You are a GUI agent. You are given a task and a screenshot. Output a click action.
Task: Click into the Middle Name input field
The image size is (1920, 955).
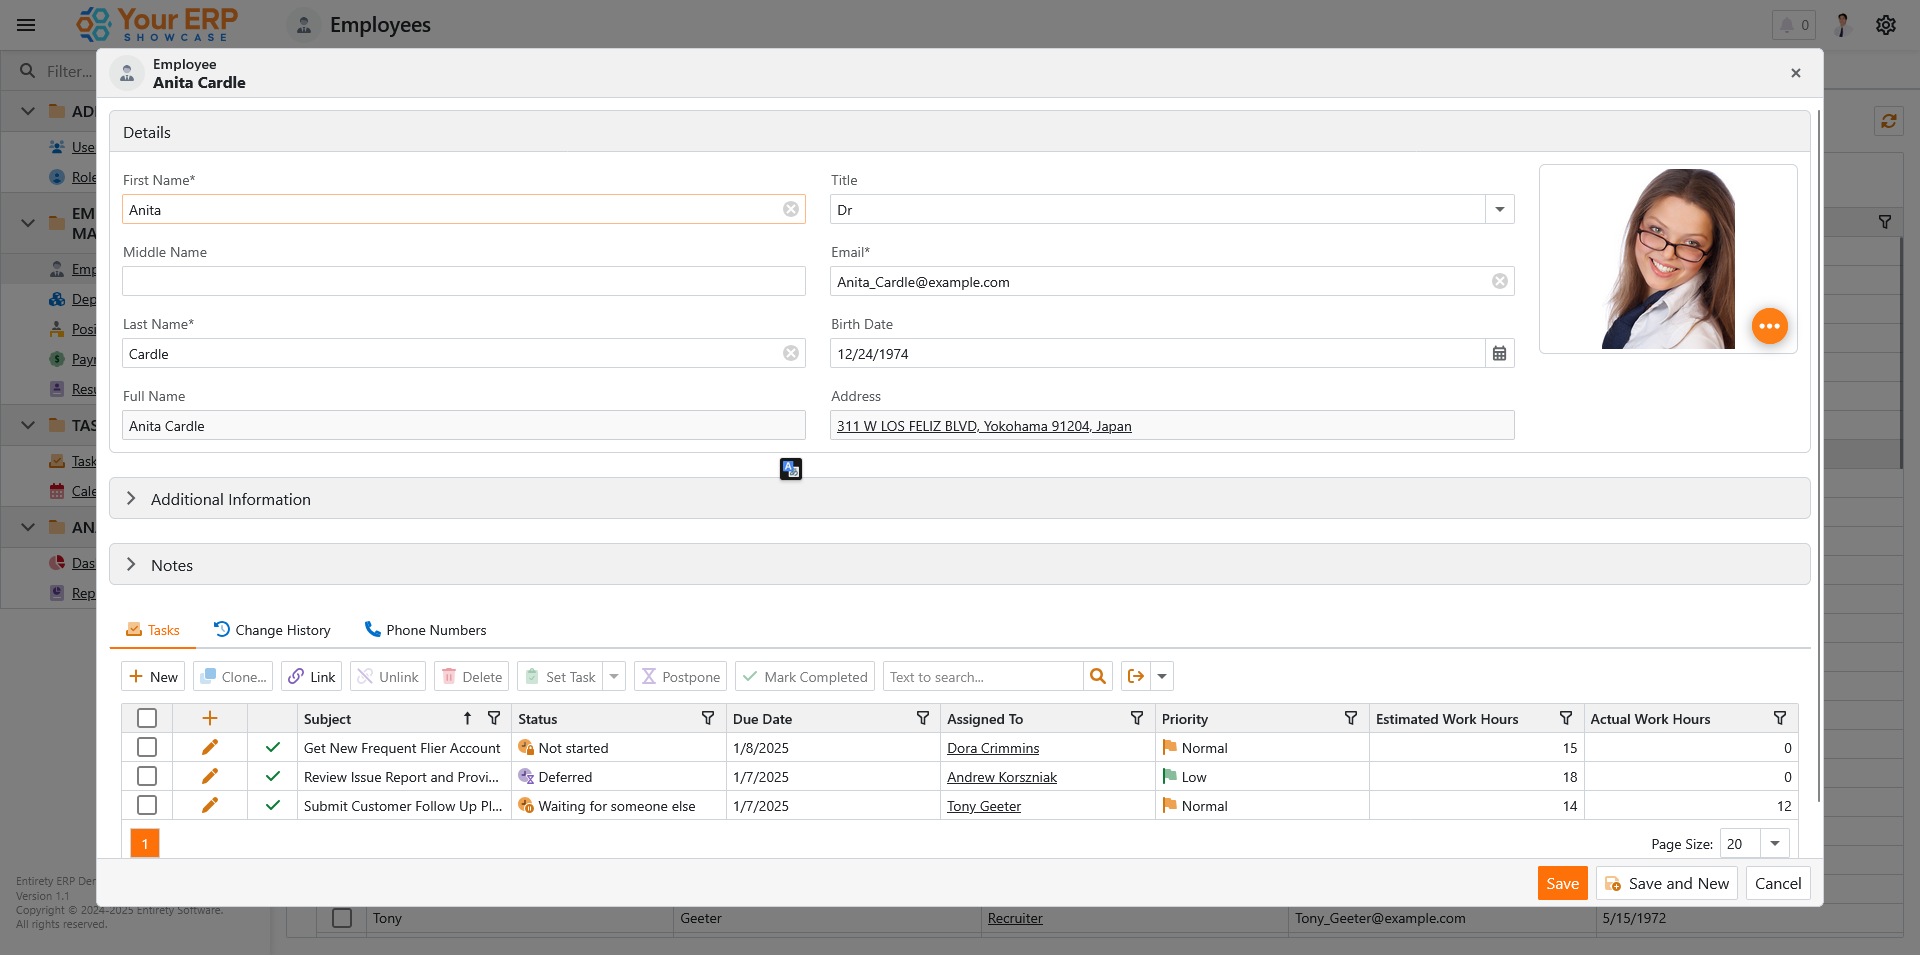(463, 282)
